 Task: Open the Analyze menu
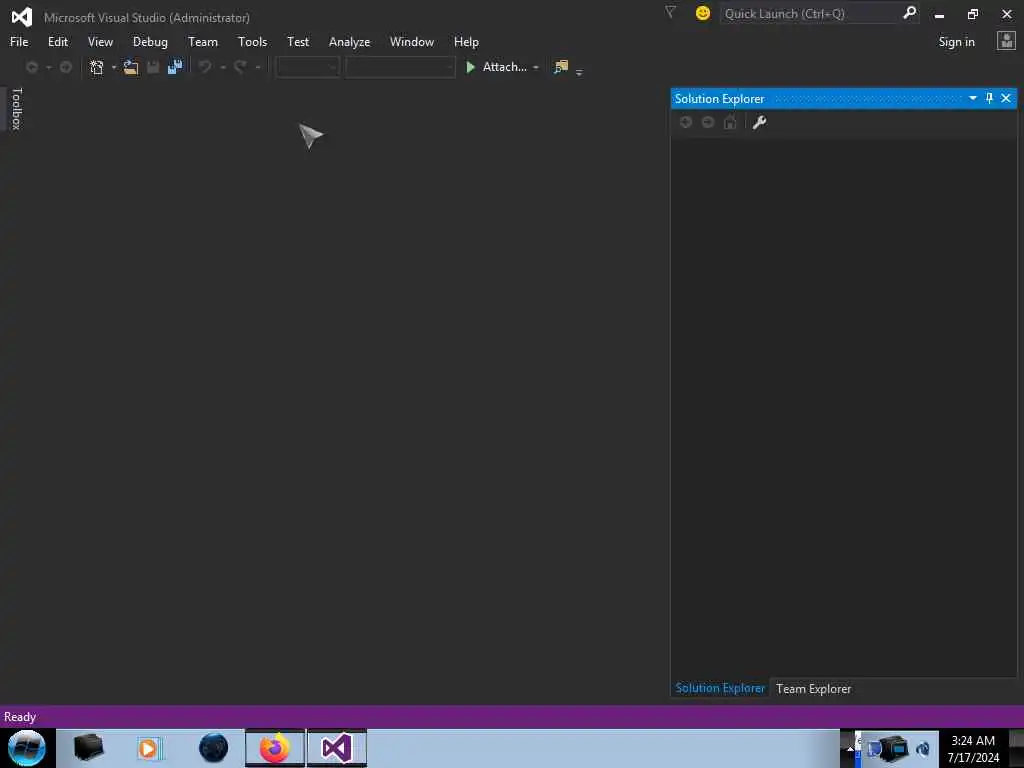pyautogui.click(x=349, y=42)
